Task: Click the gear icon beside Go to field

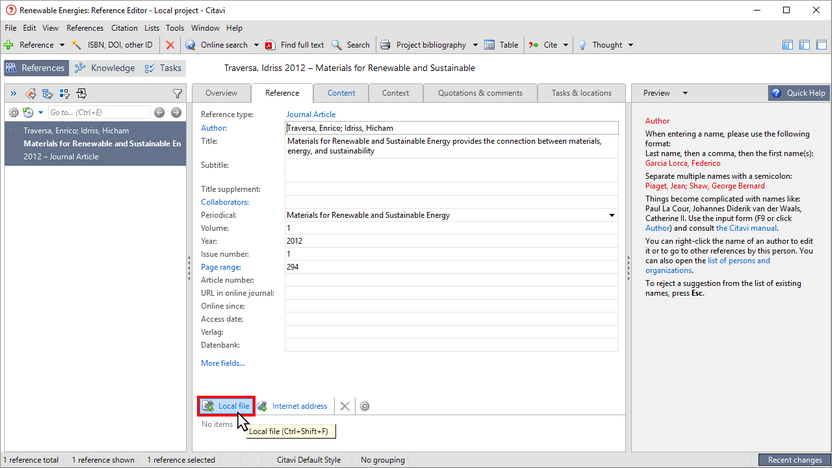Action: 14,112
